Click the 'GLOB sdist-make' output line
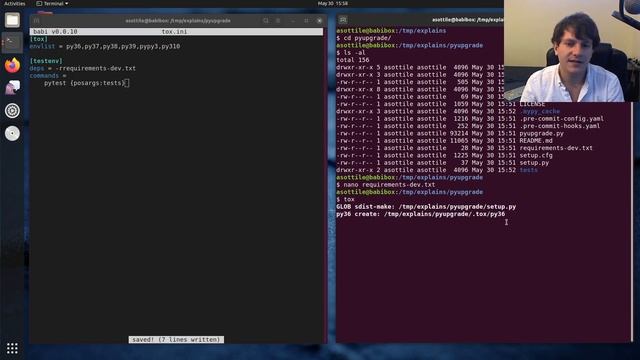640x360 pixels. [x=426, y=207]
